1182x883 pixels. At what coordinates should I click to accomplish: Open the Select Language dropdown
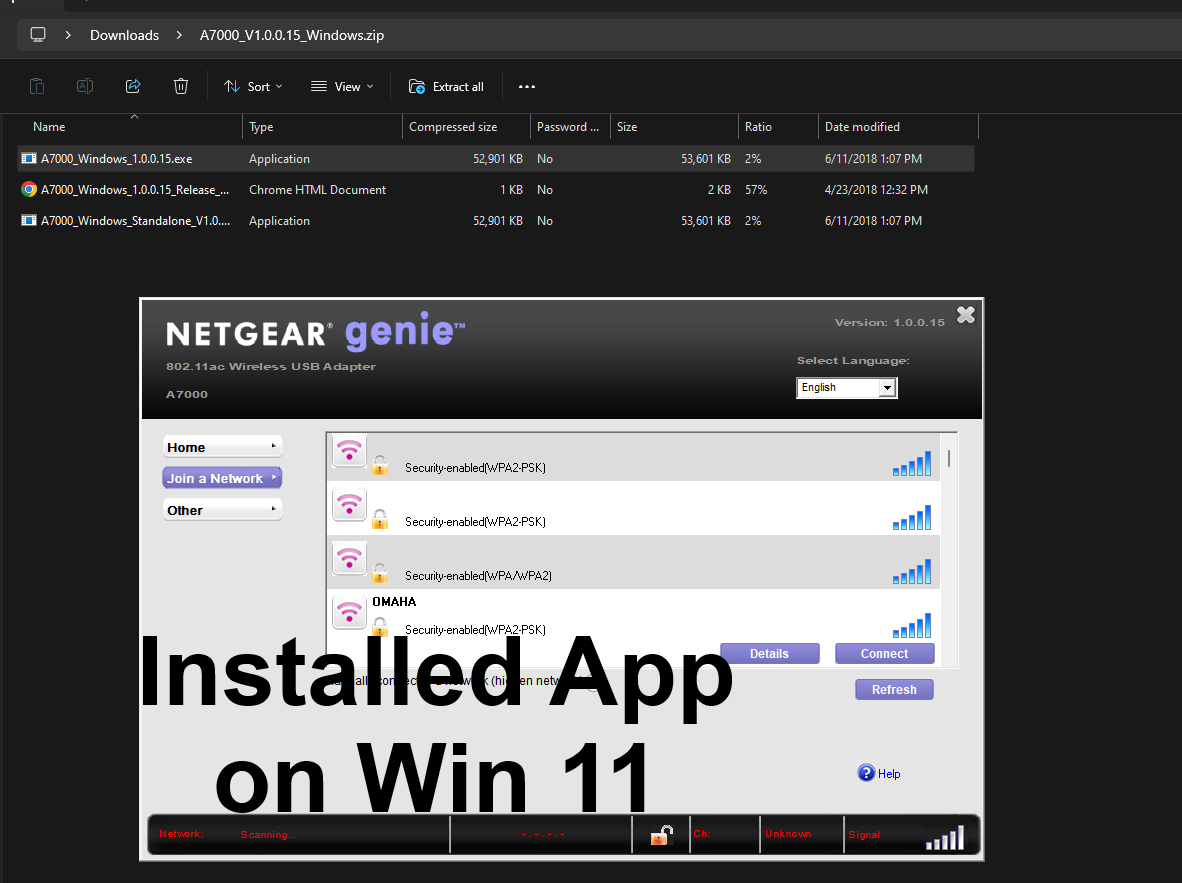tap(847, 388)
